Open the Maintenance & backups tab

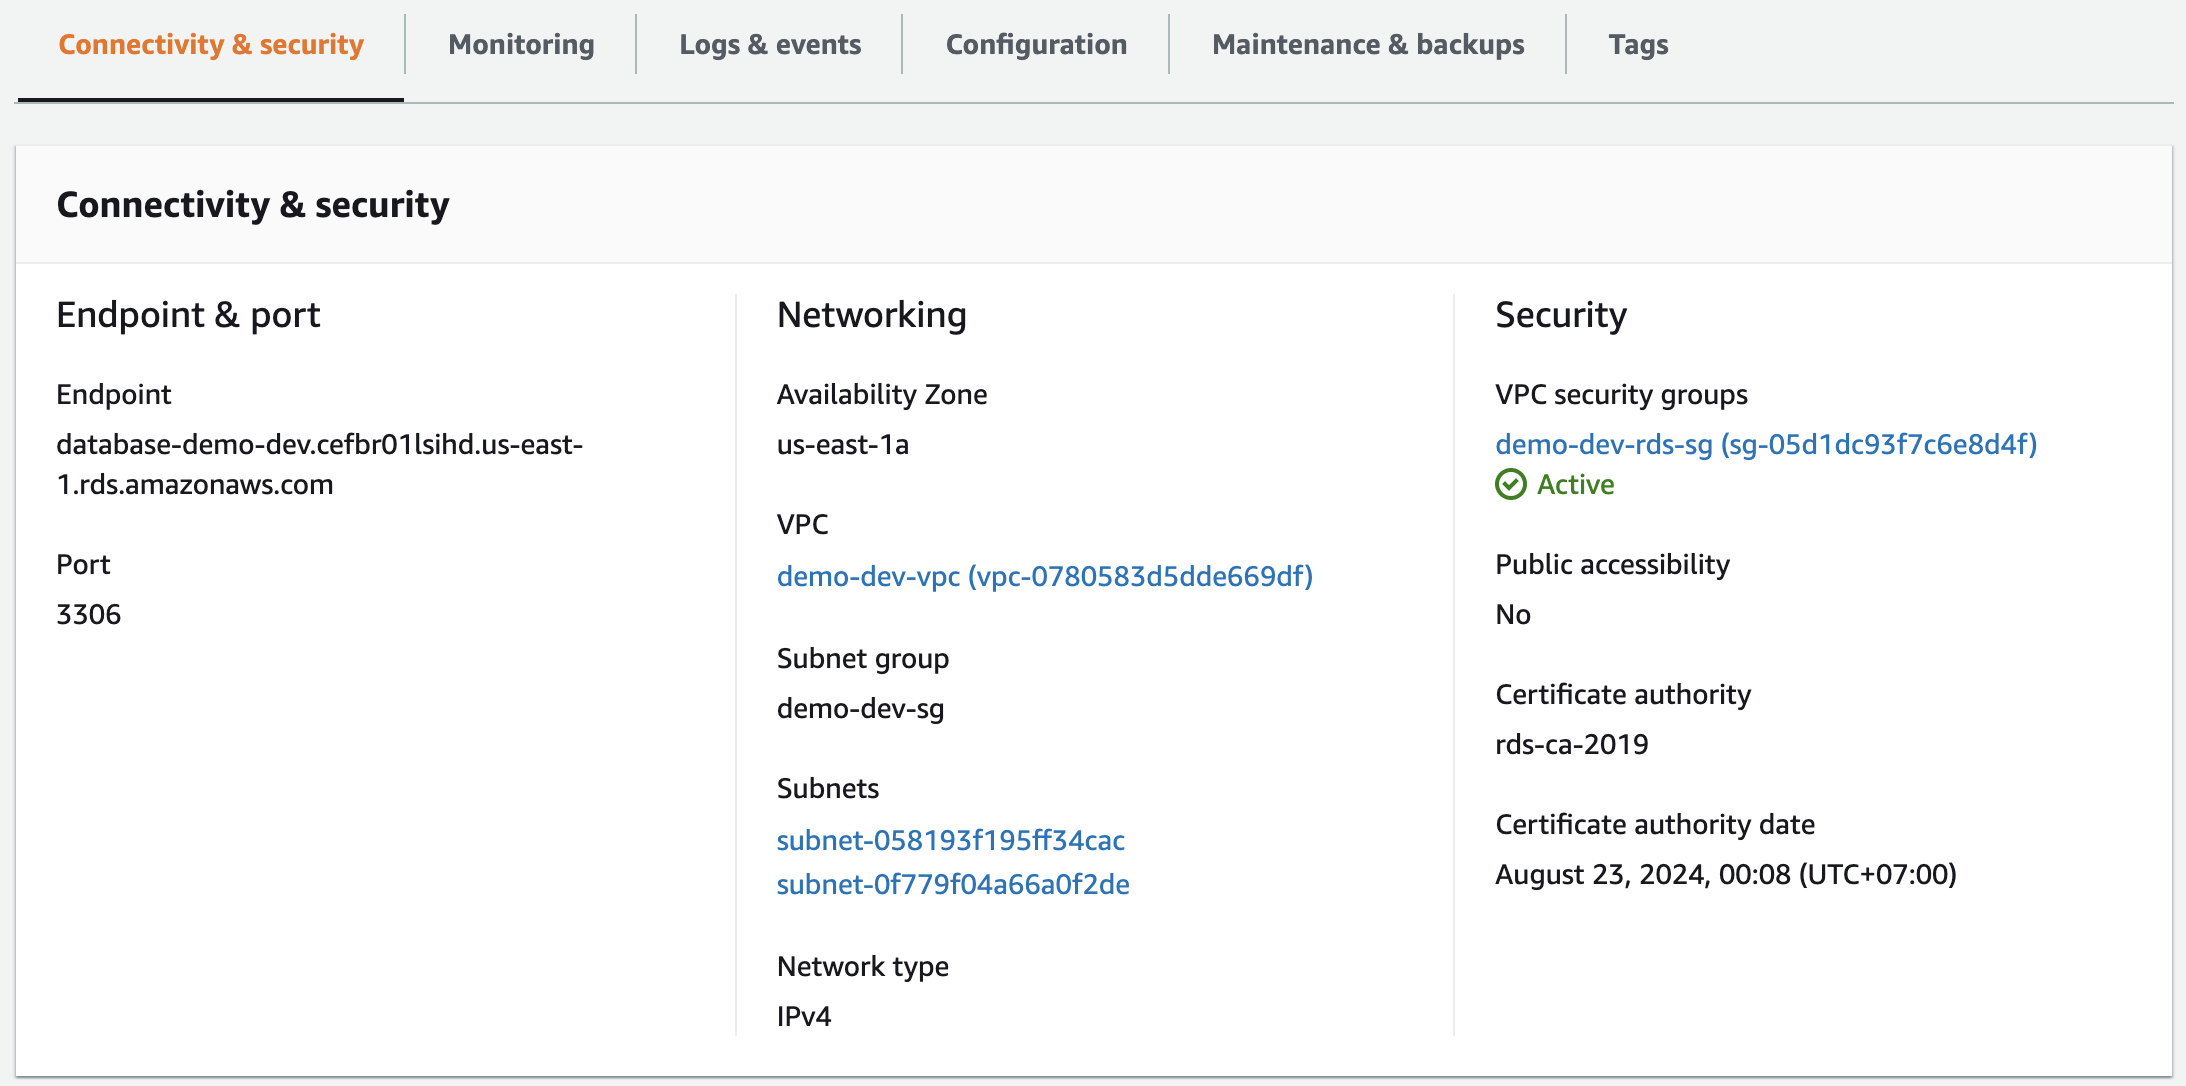point(1368,44)
